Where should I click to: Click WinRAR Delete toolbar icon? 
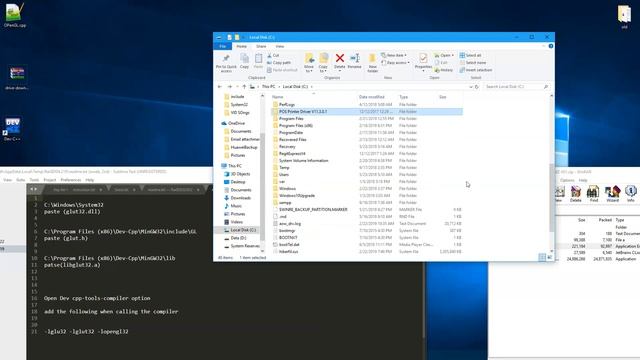click(x=576, y=193)
